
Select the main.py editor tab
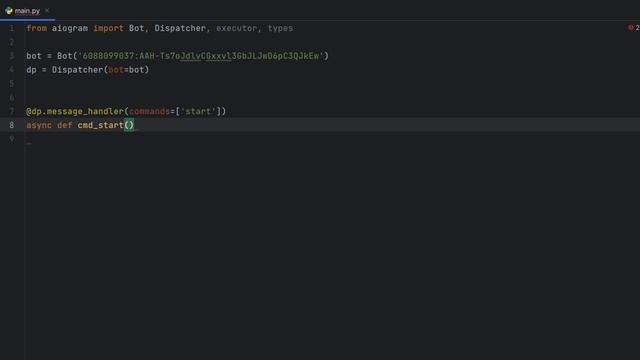tap(27, 11)
